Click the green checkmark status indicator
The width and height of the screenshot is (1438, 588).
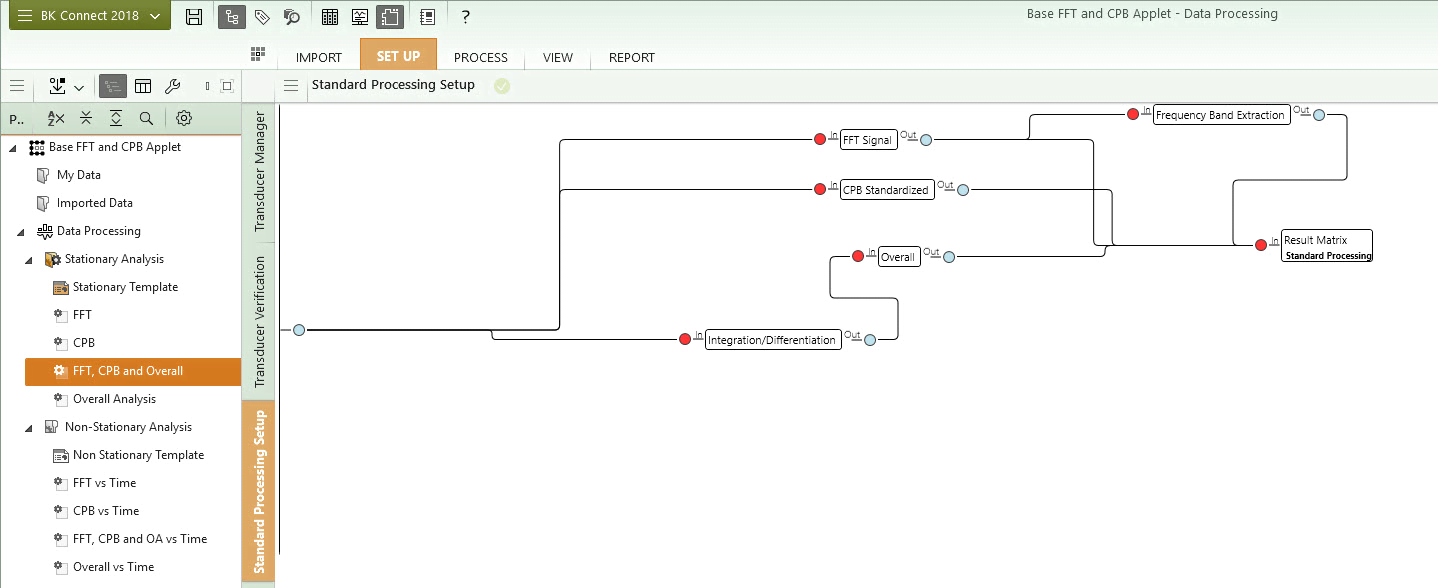[x=502, y=86]
